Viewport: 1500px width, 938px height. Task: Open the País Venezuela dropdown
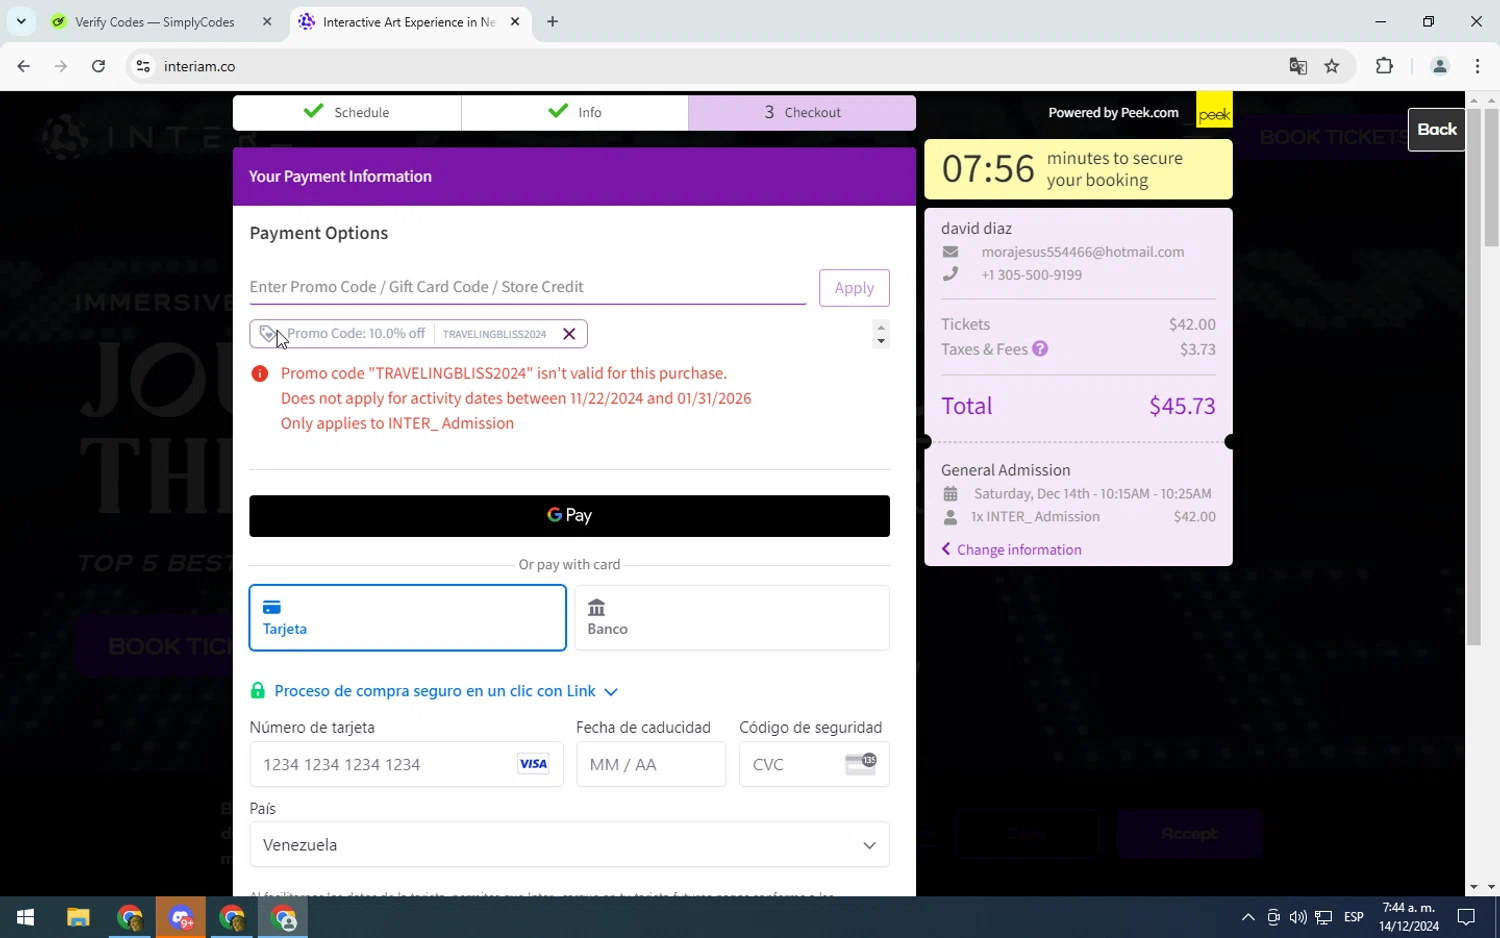click(569, 845)
